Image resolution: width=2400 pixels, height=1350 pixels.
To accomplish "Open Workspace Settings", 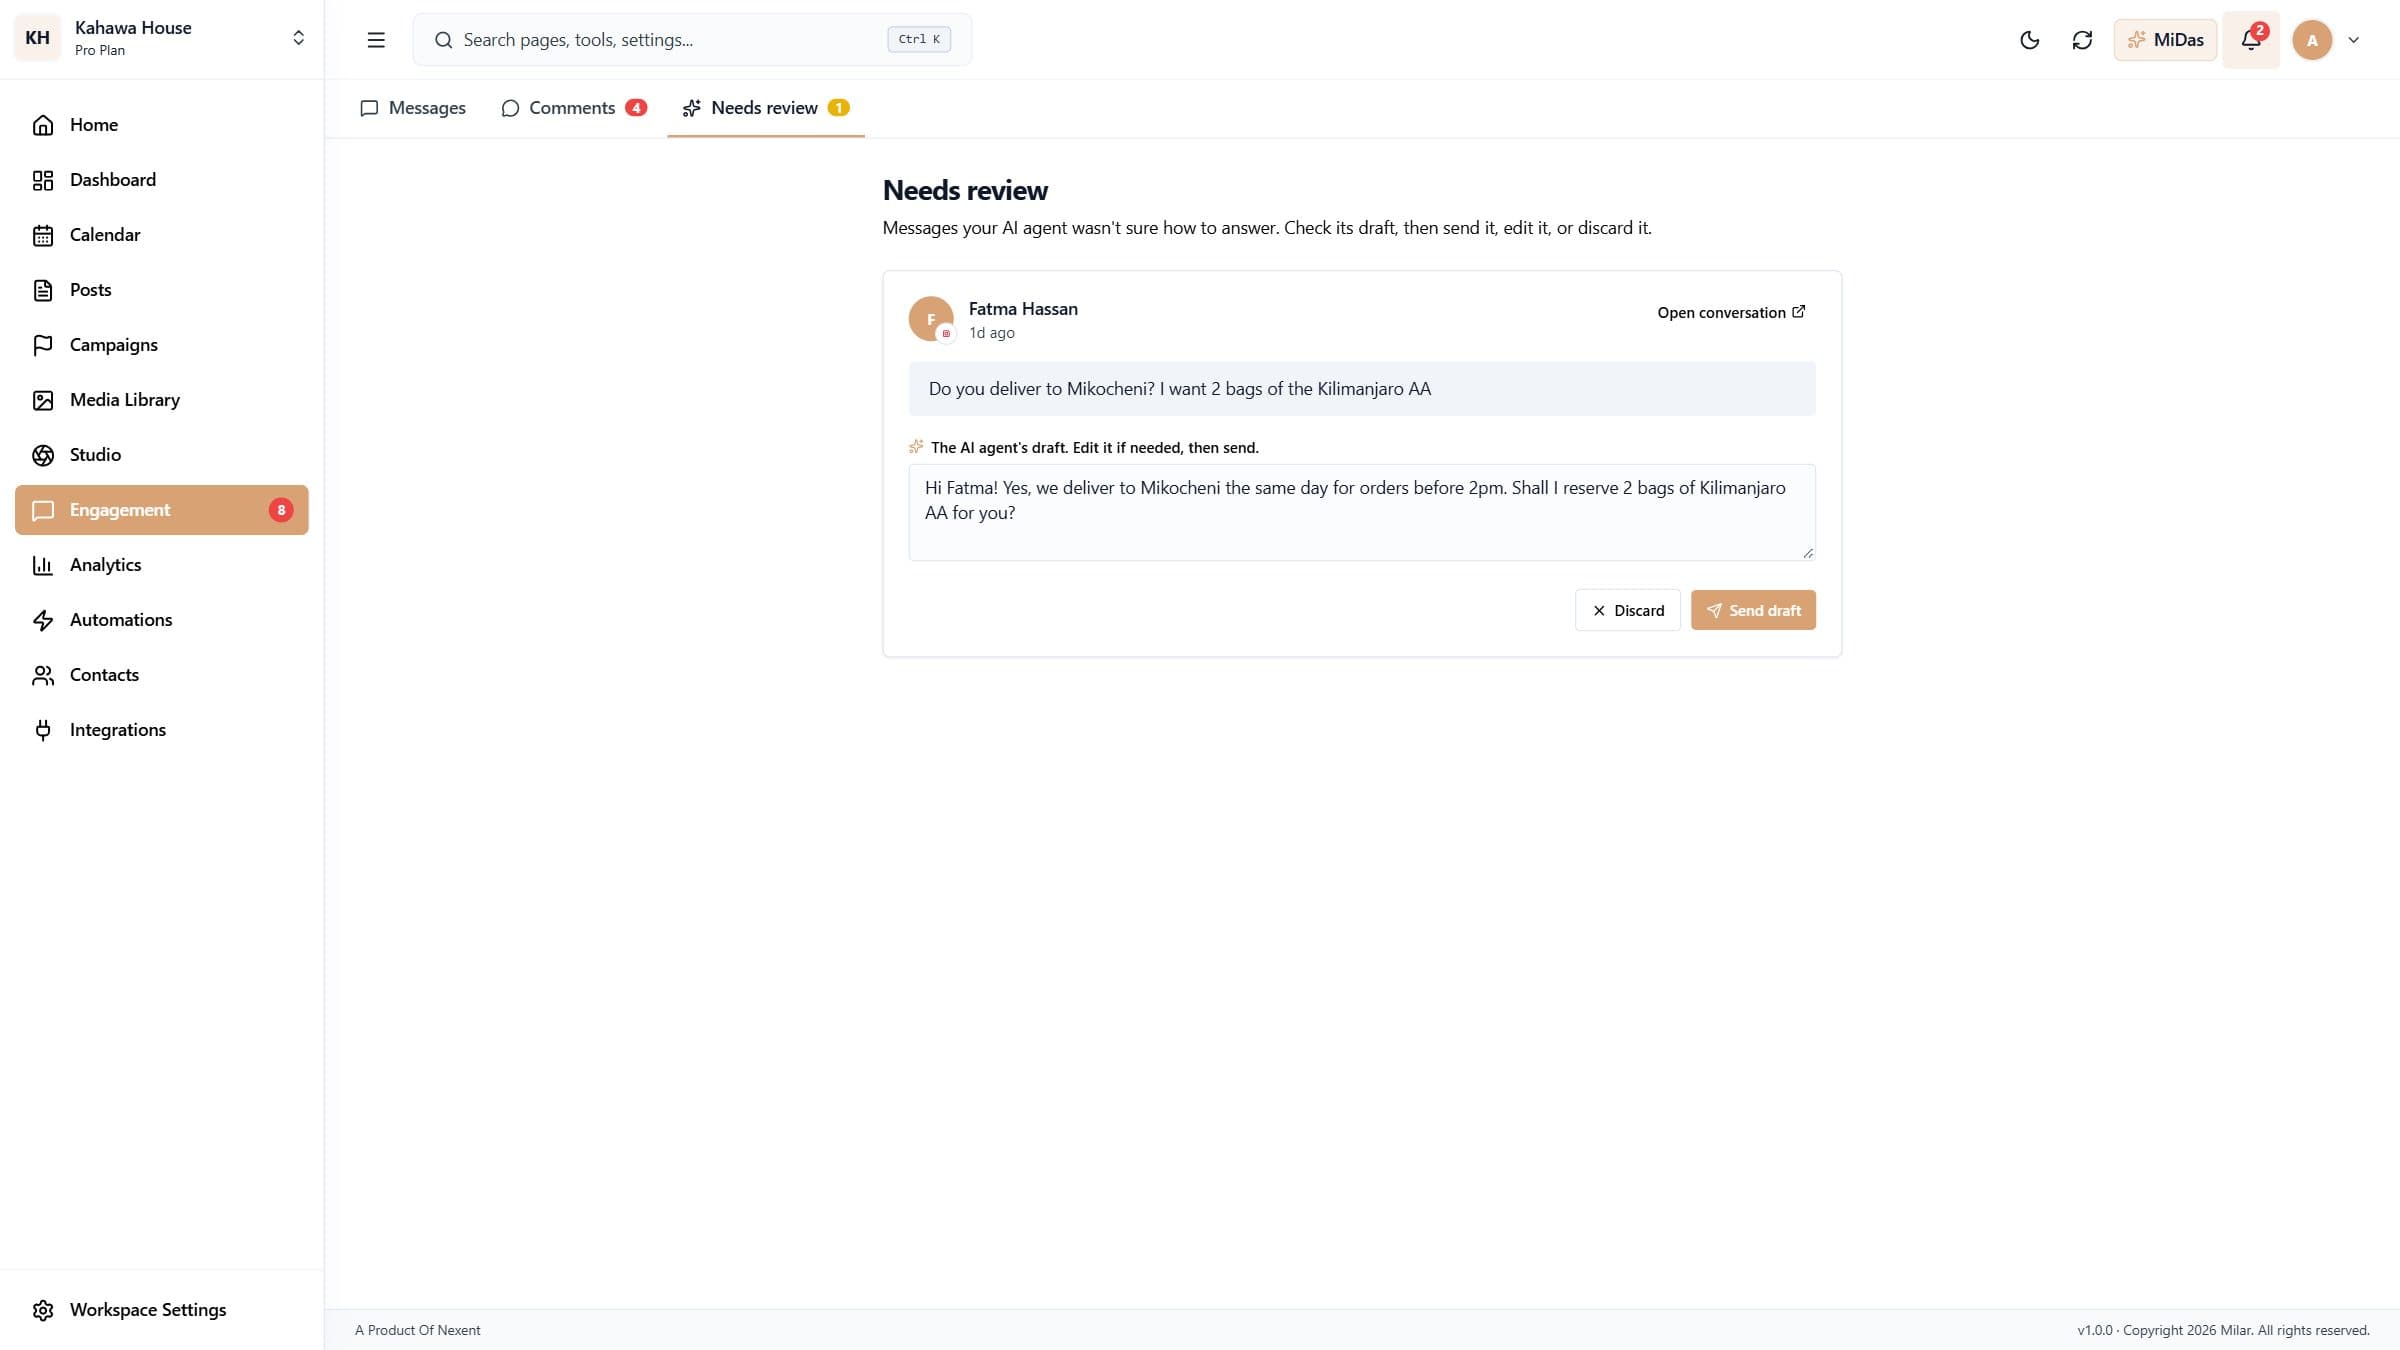I will [x=162, y=1310].
